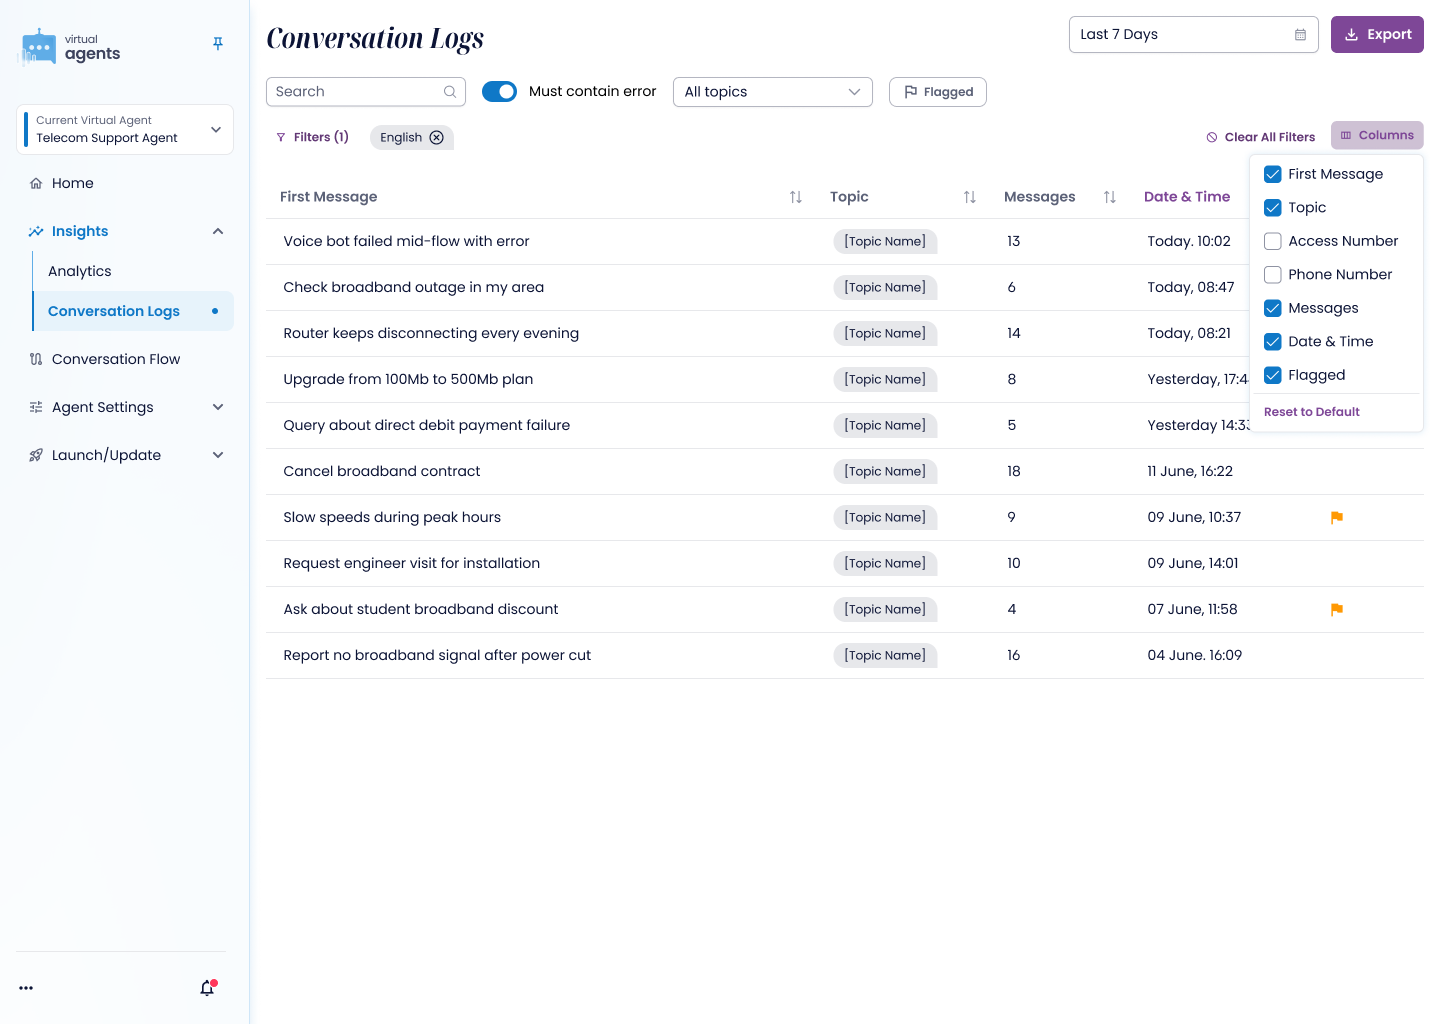Export the conversation logs
The height and width of the screenshot is (1024, 1440).
click(x=1377, y=35)
